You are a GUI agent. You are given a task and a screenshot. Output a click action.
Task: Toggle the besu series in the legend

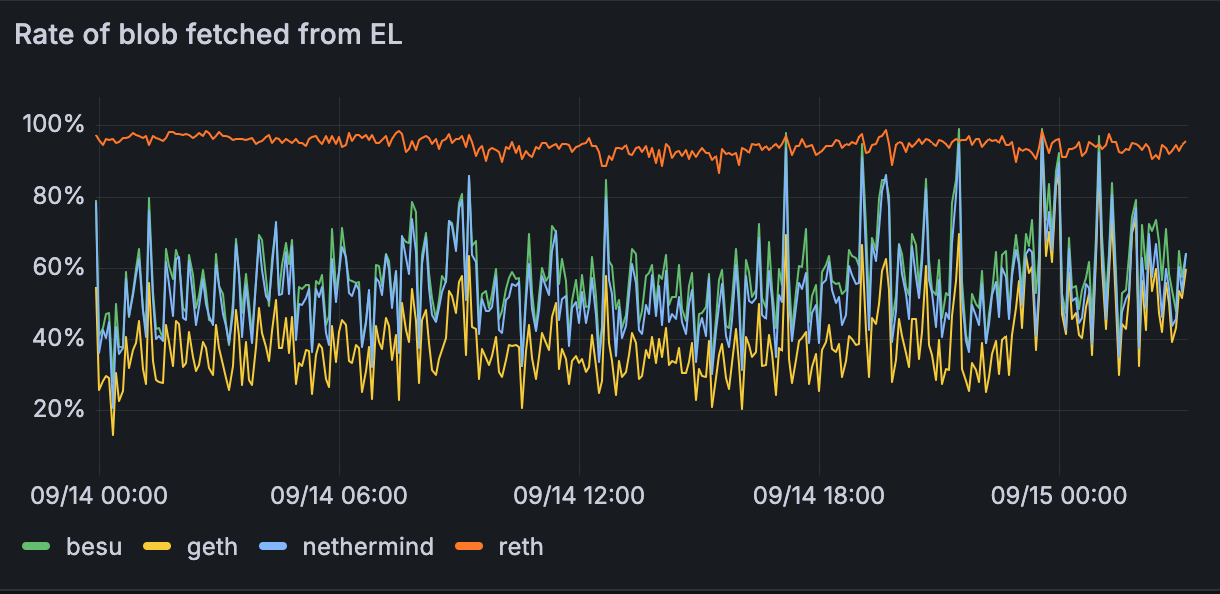point(93,547)
